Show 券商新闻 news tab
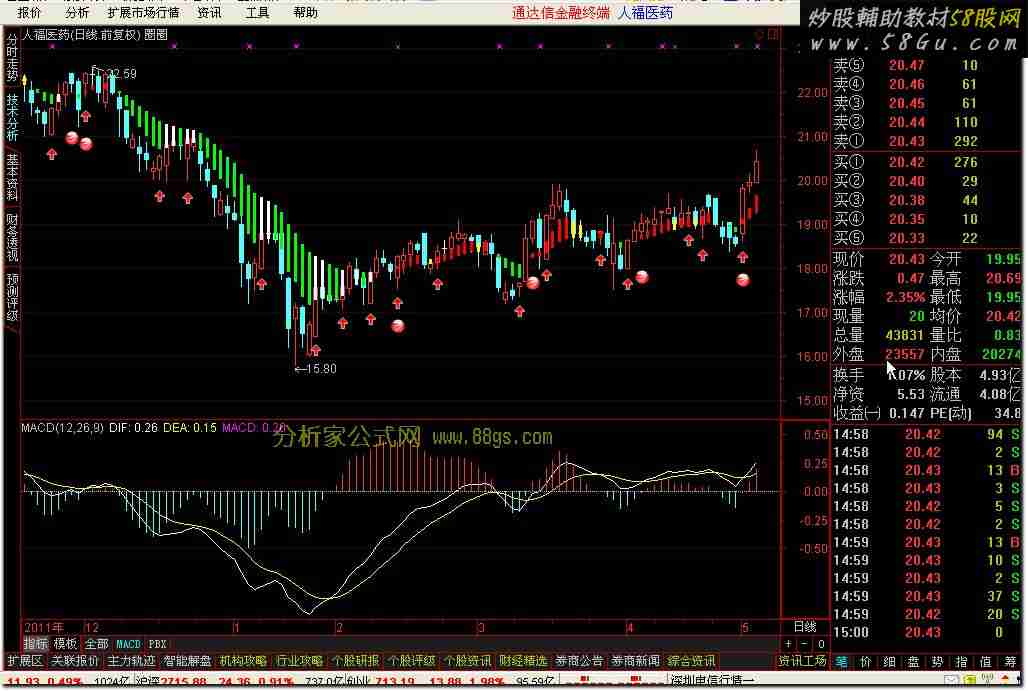 click(x=635, y=661)
